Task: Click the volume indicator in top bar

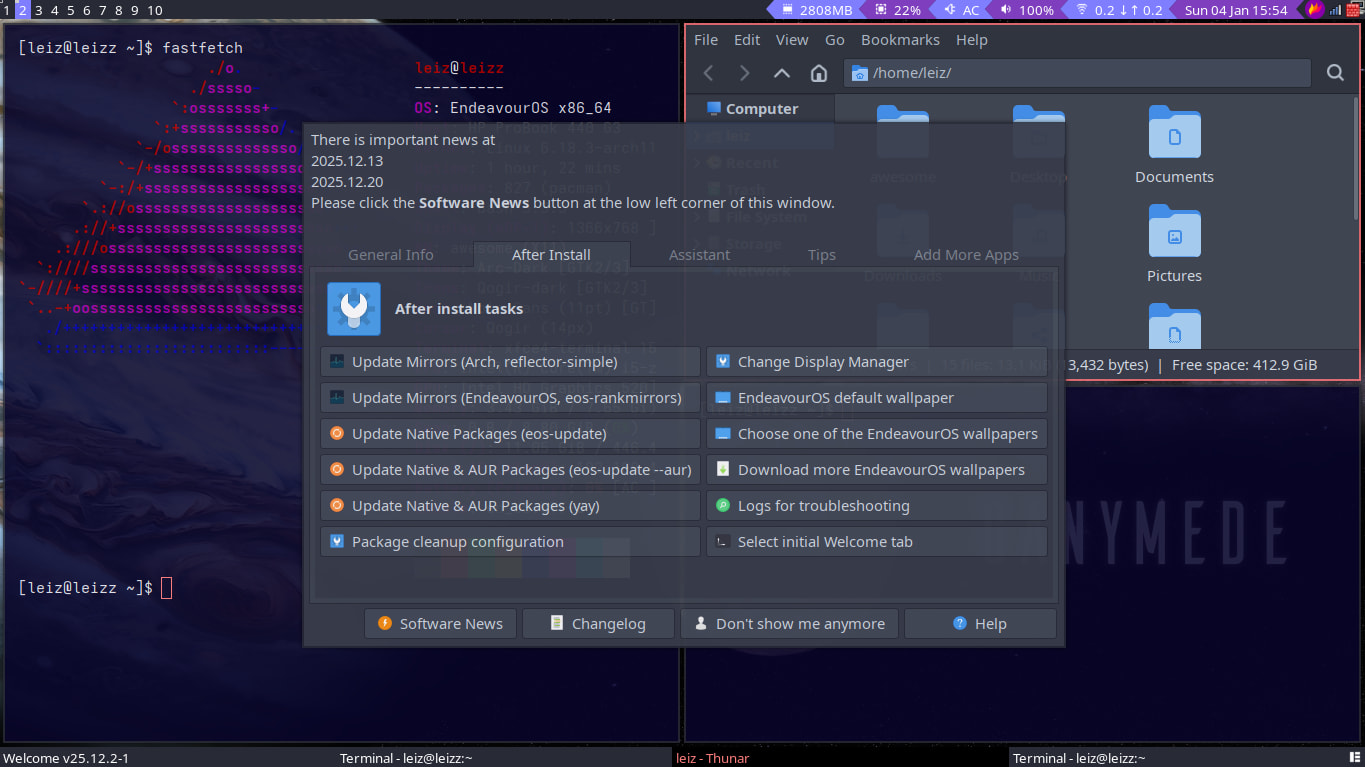Action: pyautogui.click(x=1026, y=10)
